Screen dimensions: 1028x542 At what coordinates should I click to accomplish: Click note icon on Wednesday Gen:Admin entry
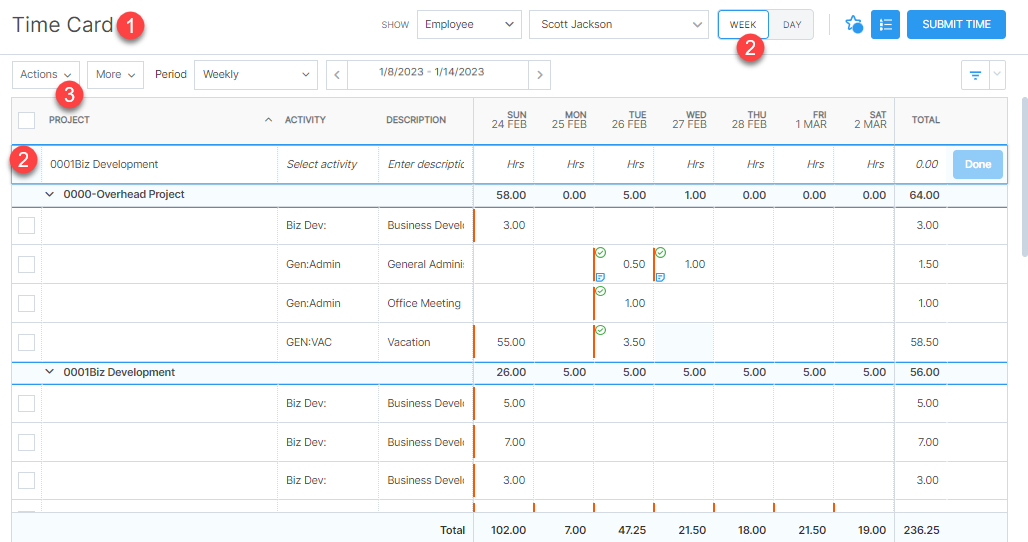point(660,277)
